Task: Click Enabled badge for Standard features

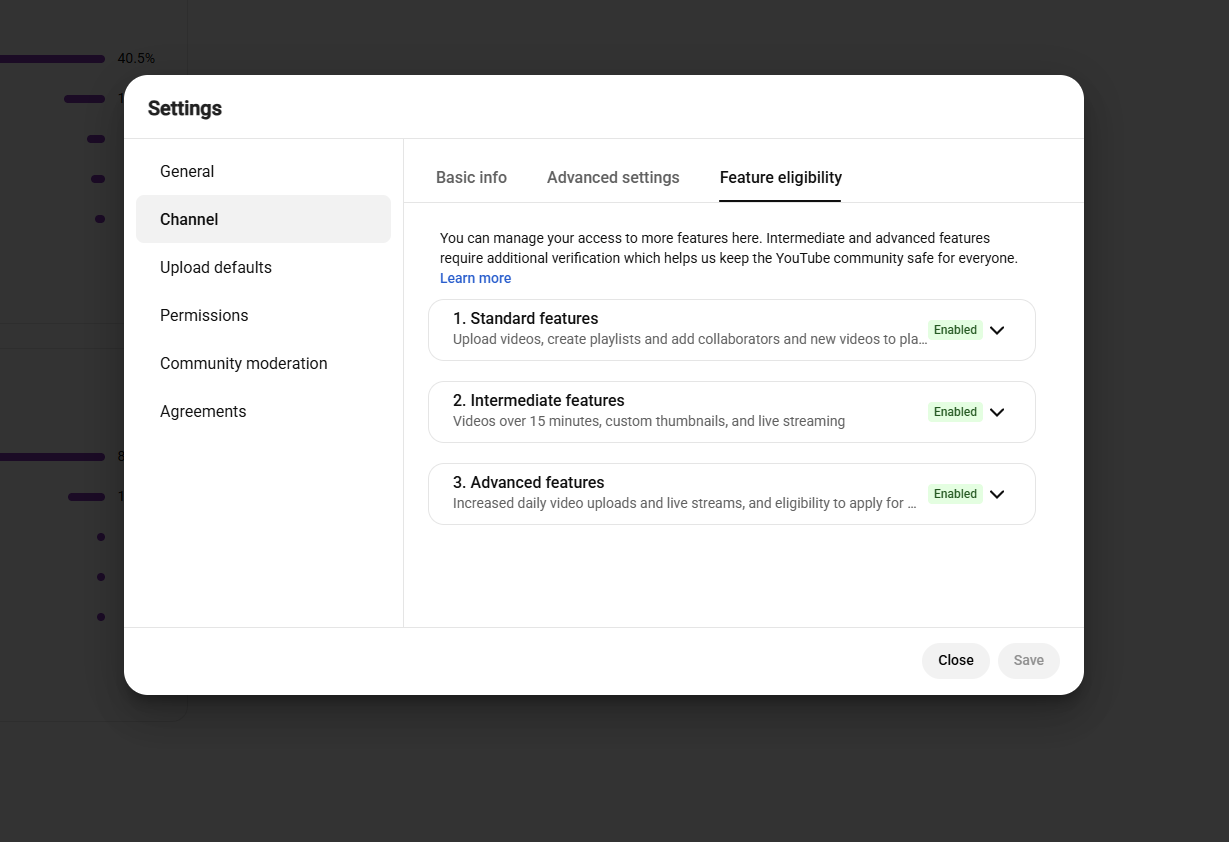Action: click(x=955, y=330)
